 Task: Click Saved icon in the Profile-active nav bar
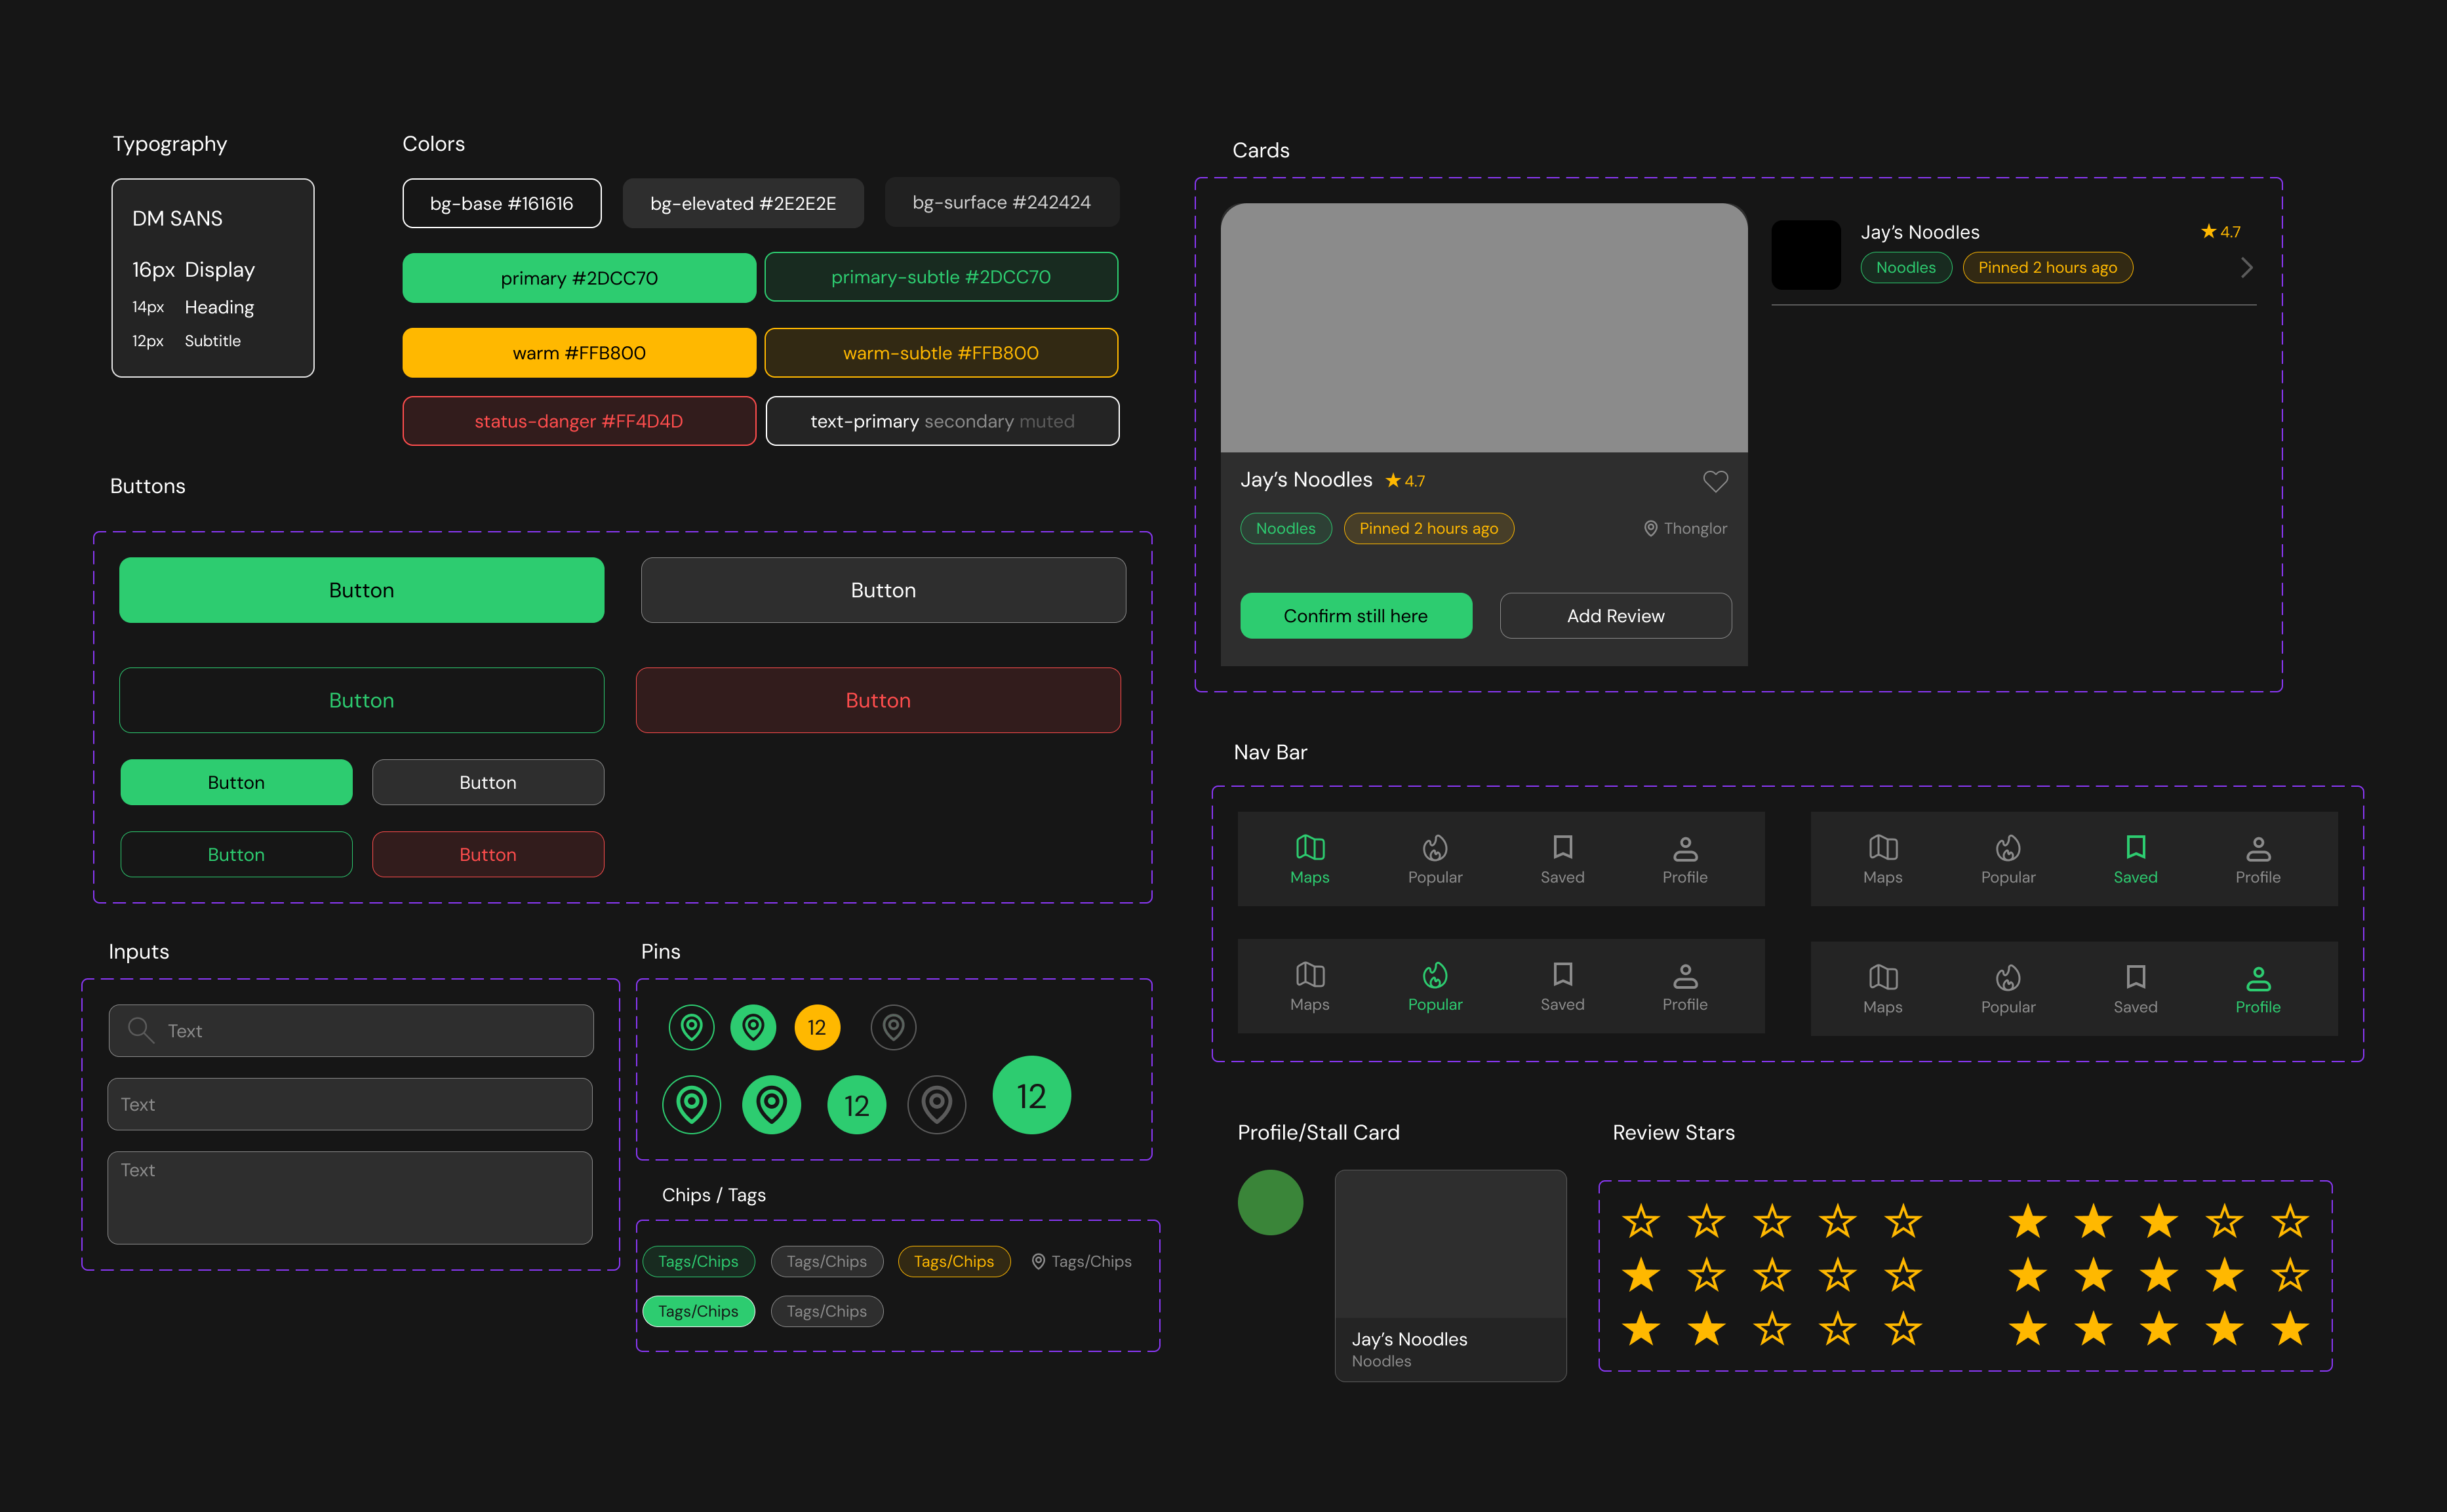pyautogui.click(x=2135, y=977)
